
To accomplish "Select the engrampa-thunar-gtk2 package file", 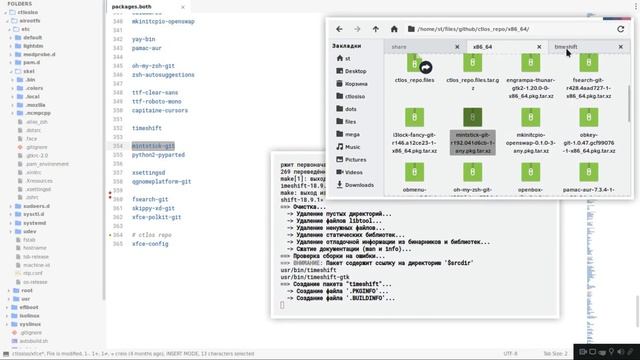I will [531, 76].
